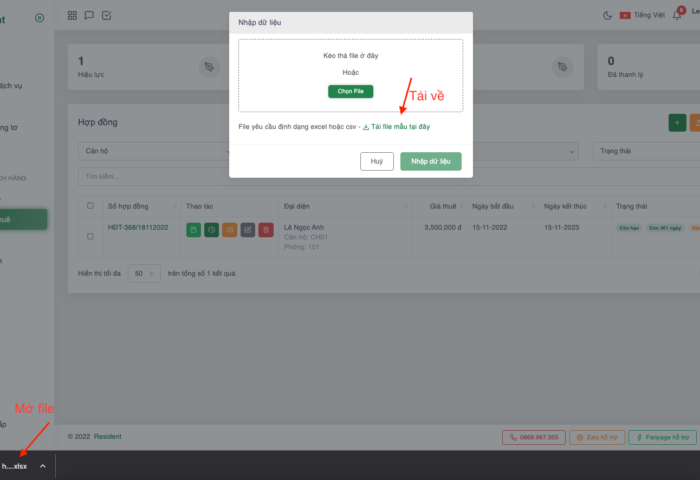Open the checklist tasks icon
This screenshot has height=480, width=700.
pos(106,16)
